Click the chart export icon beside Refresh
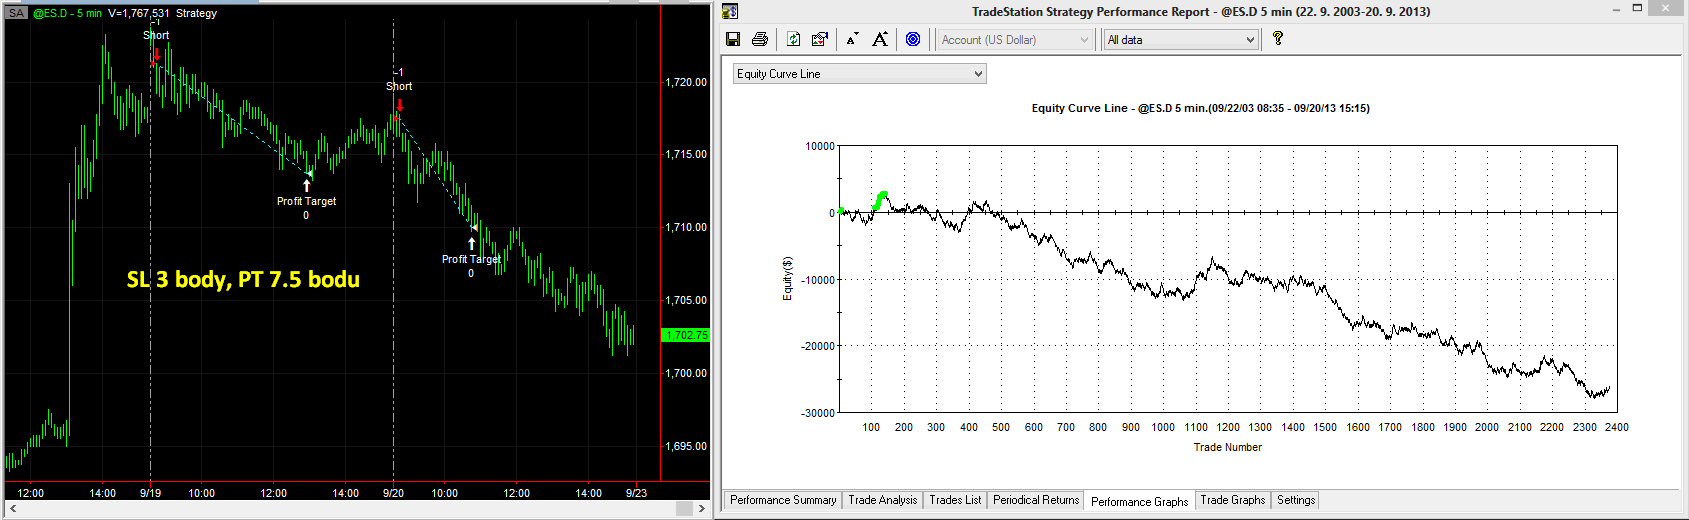Screen dimensions: 1689x520 point(820,39)
